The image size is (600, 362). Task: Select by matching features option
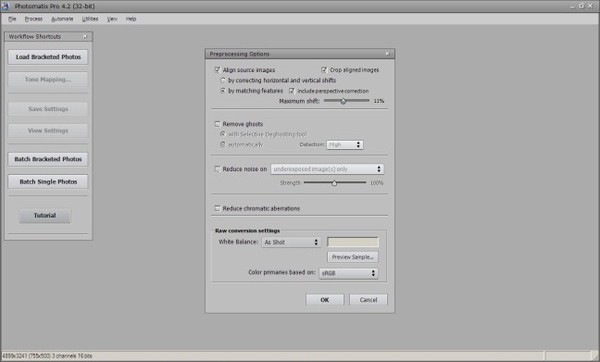tap(223, 91)
